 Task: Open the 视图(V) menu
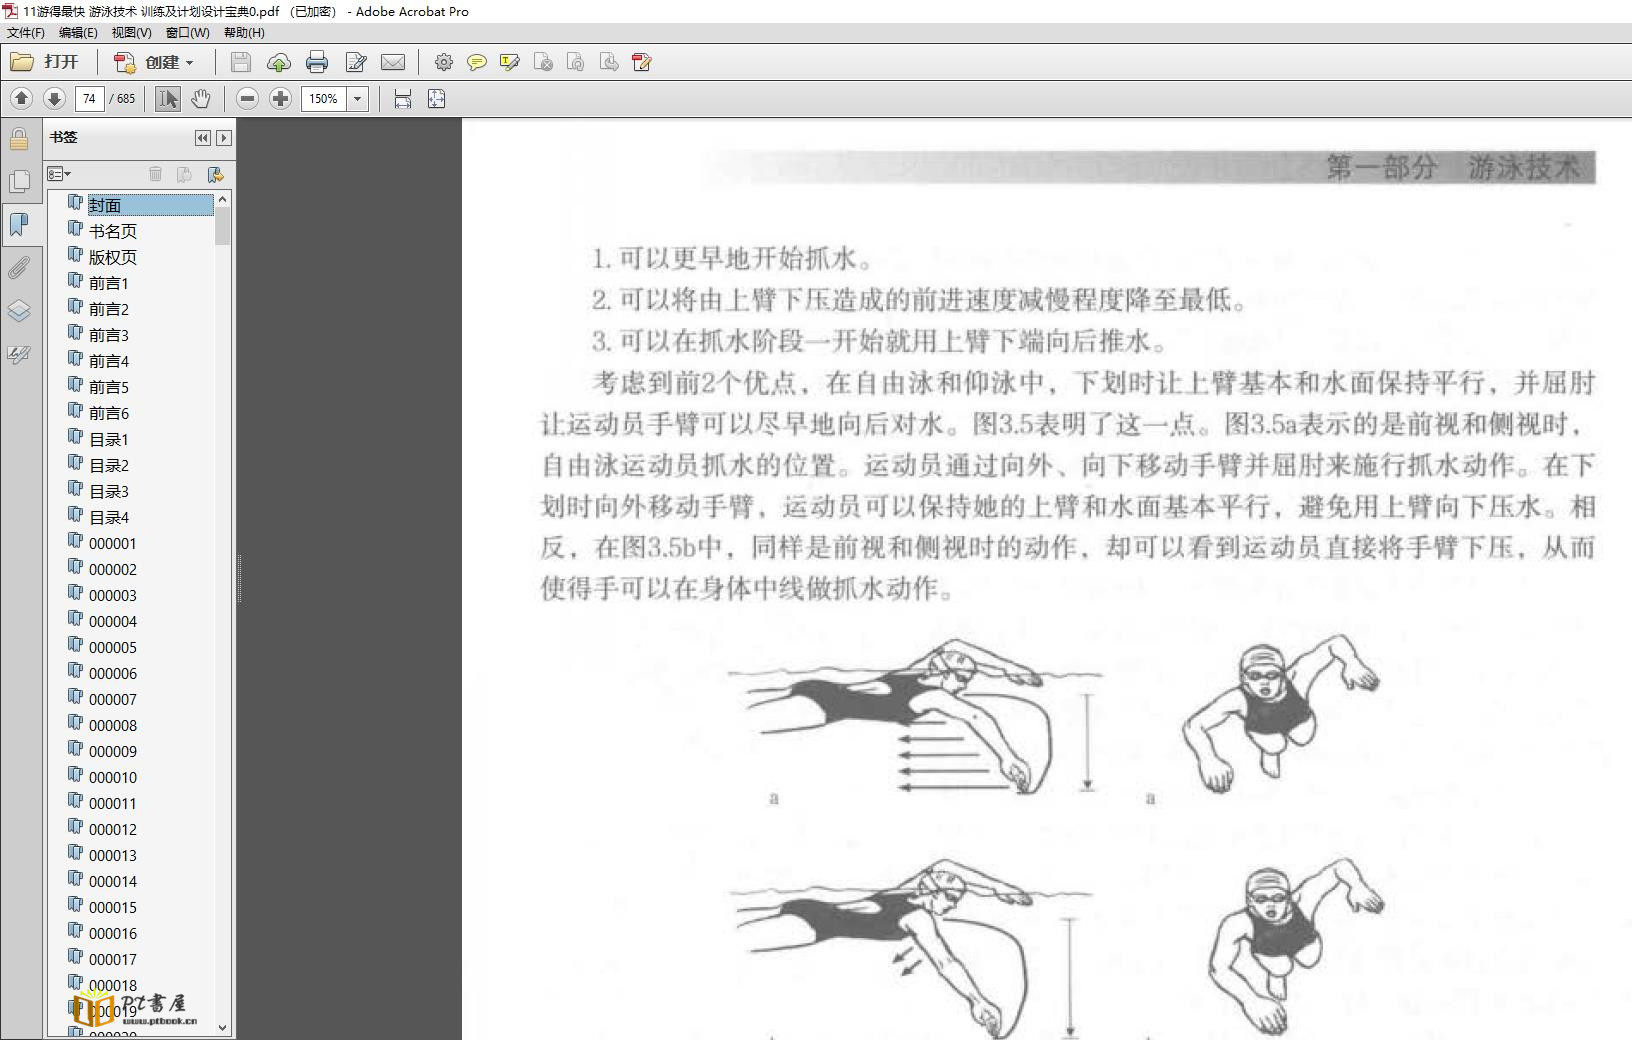pos(131,32)
